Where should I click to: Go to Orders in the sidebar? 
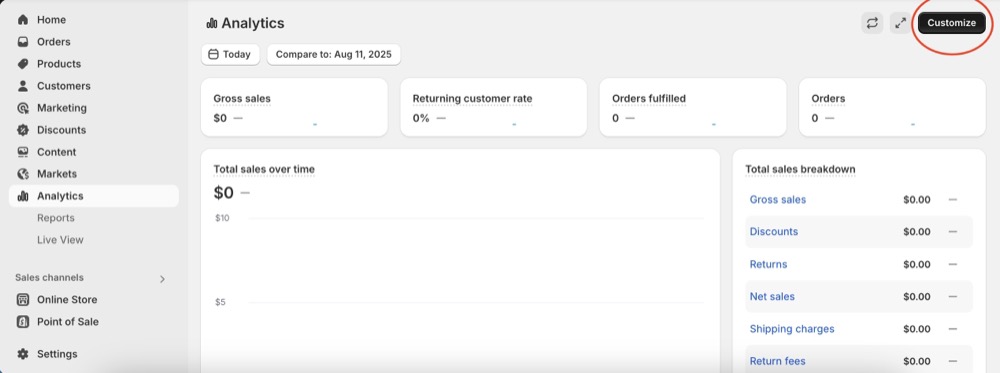[94, 41]
